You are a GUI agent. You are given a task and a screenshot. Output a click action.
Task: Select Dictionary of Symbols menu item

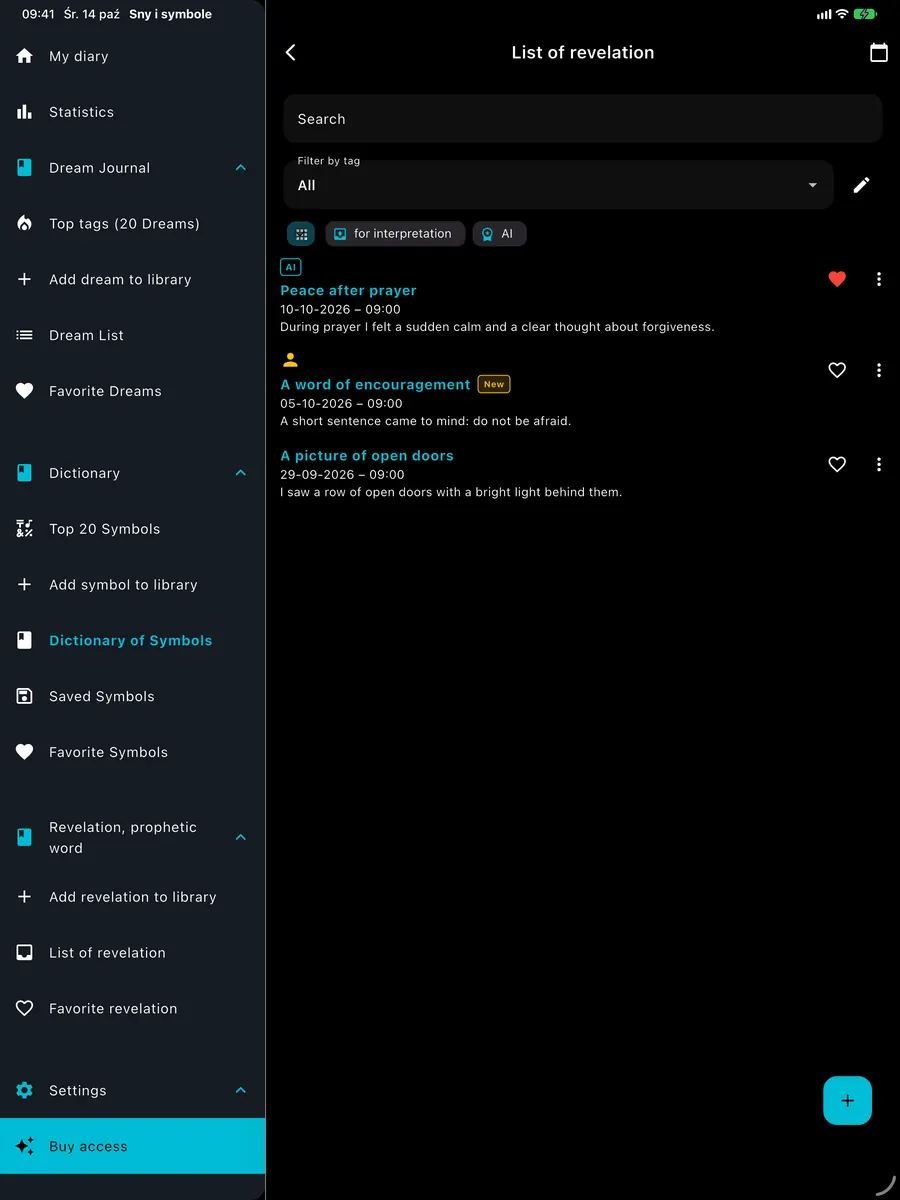point(130,641)
